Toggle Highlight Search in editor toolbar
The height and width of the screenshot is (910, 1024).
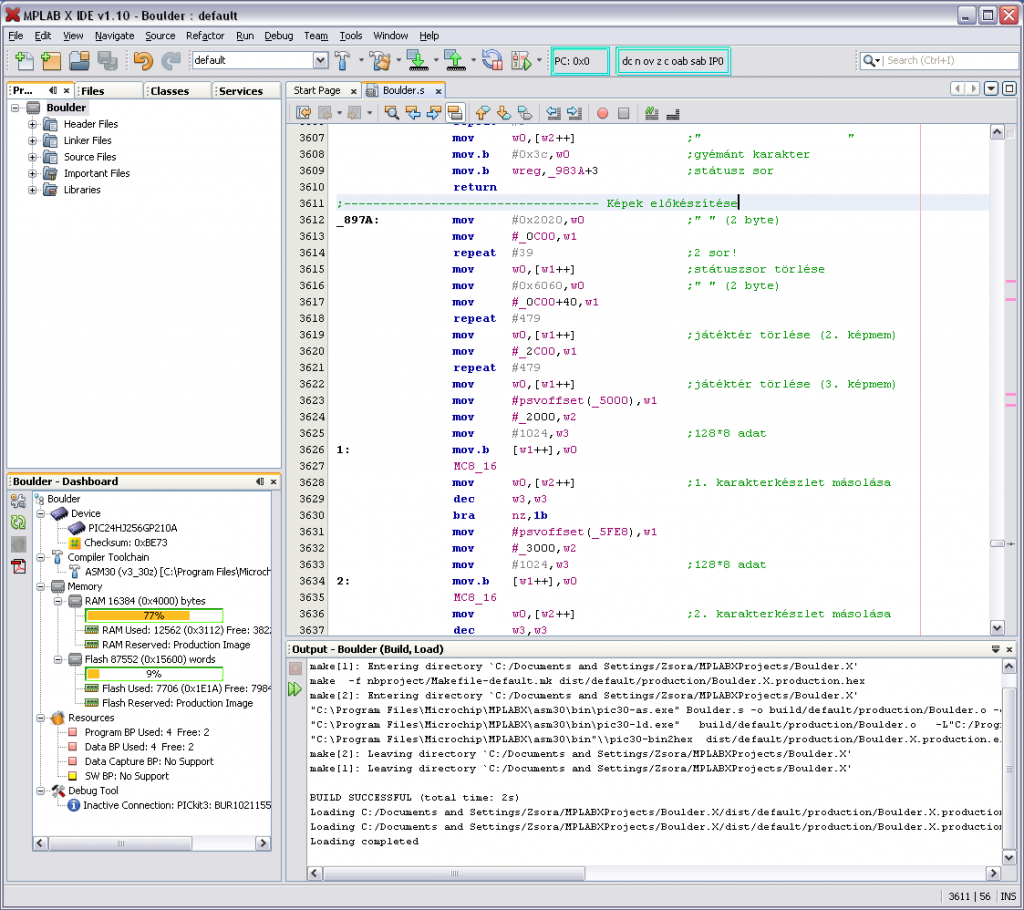point(455,113)
